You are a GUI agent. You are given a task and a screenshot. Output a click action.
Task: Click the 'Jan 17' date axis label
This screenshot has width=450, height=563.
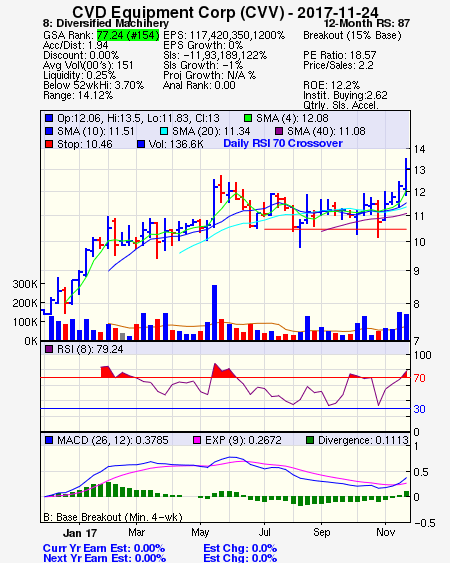pos(80,533)
